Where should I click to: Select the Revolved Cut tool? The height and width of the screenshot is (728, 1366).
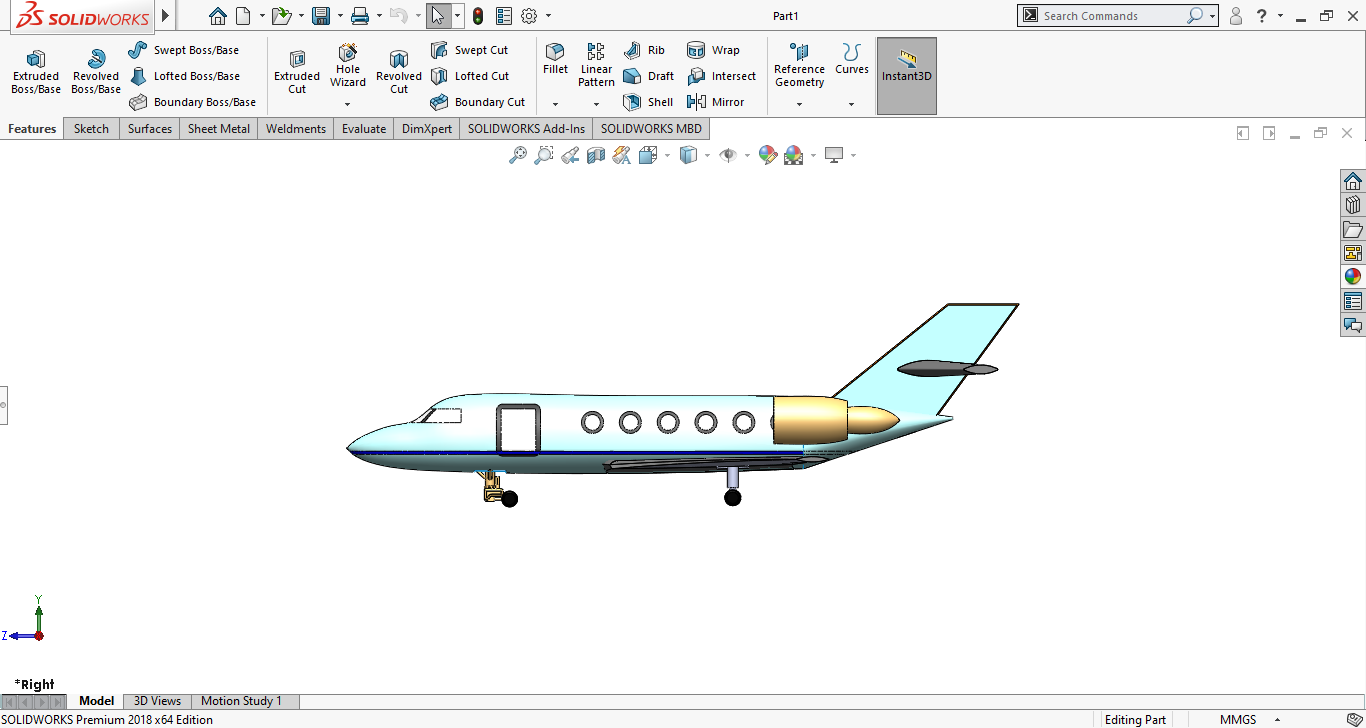point(399,73)
